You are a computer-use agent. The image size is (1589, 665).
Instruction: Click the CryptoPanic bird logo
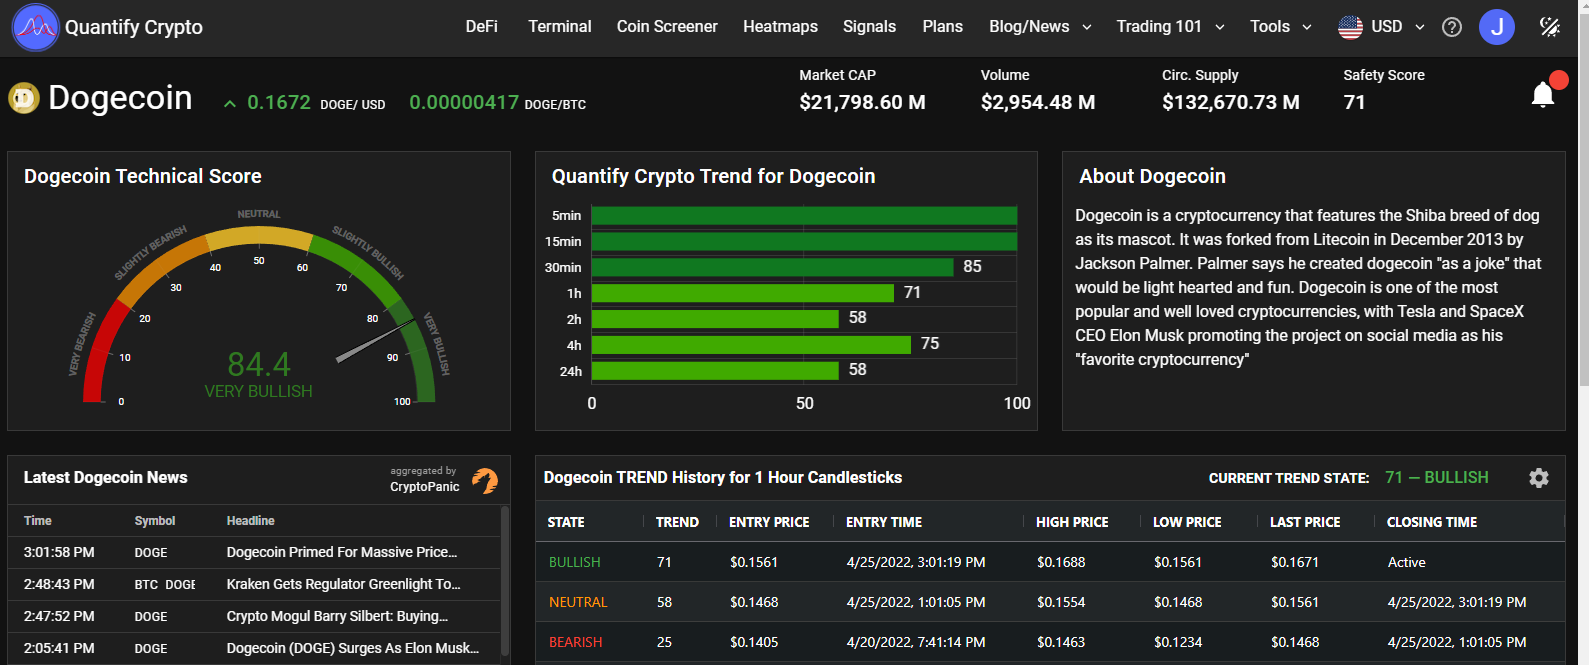[x=485, y=480]
